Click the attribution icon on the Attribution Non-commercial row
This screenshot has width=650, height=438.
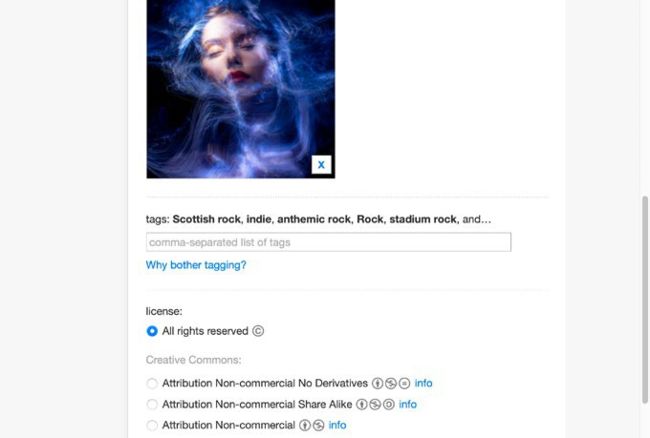[x=305, y=425]
